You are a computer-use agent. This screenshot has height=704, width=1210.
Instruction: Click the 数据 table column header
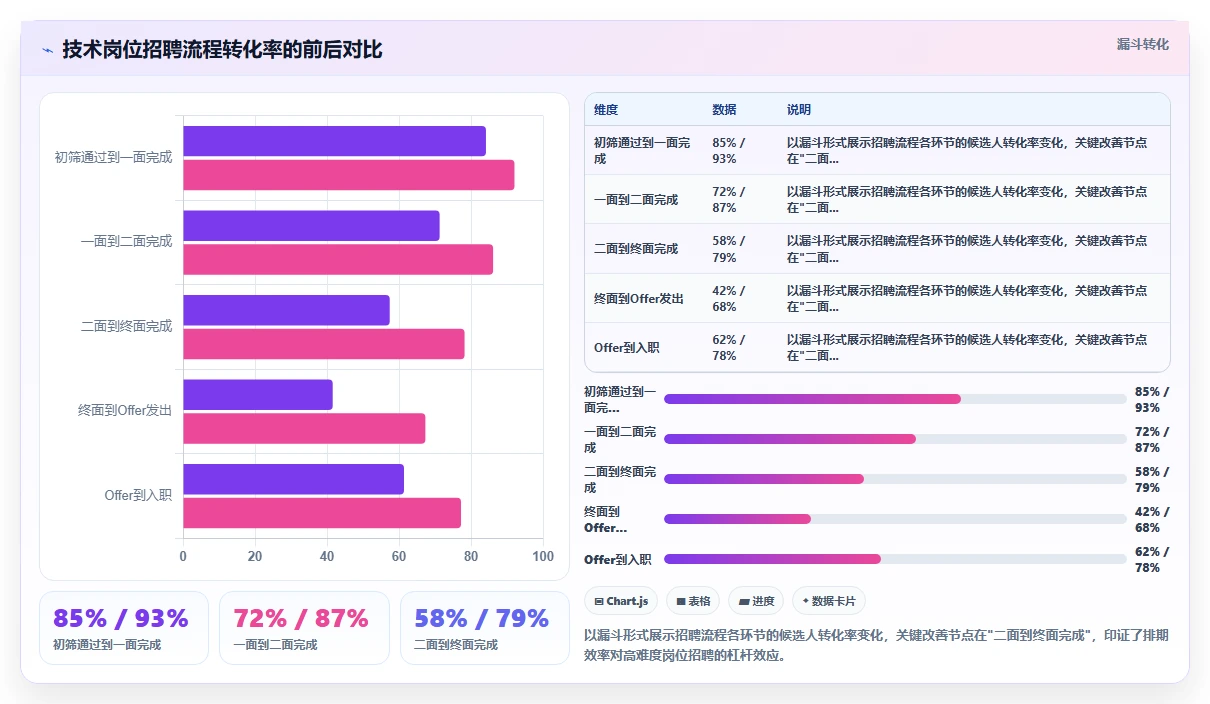tap(724, 110)
